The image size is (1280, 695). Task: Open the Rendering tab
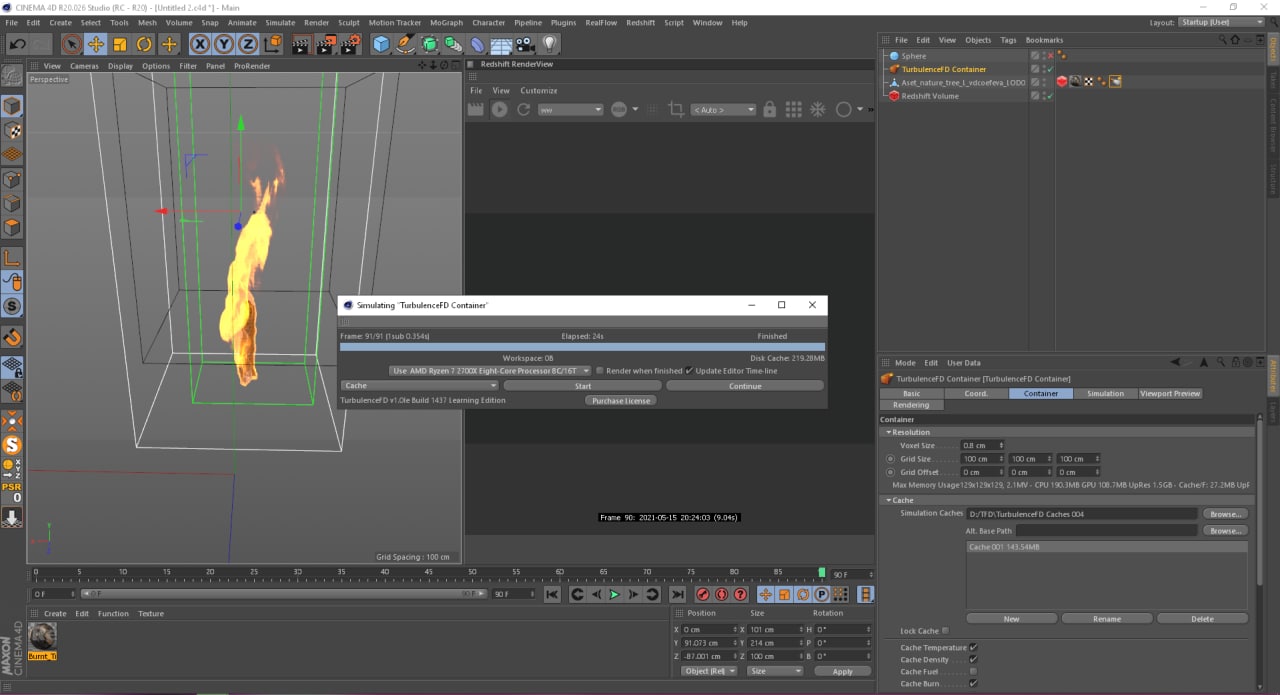pos(911,405)
